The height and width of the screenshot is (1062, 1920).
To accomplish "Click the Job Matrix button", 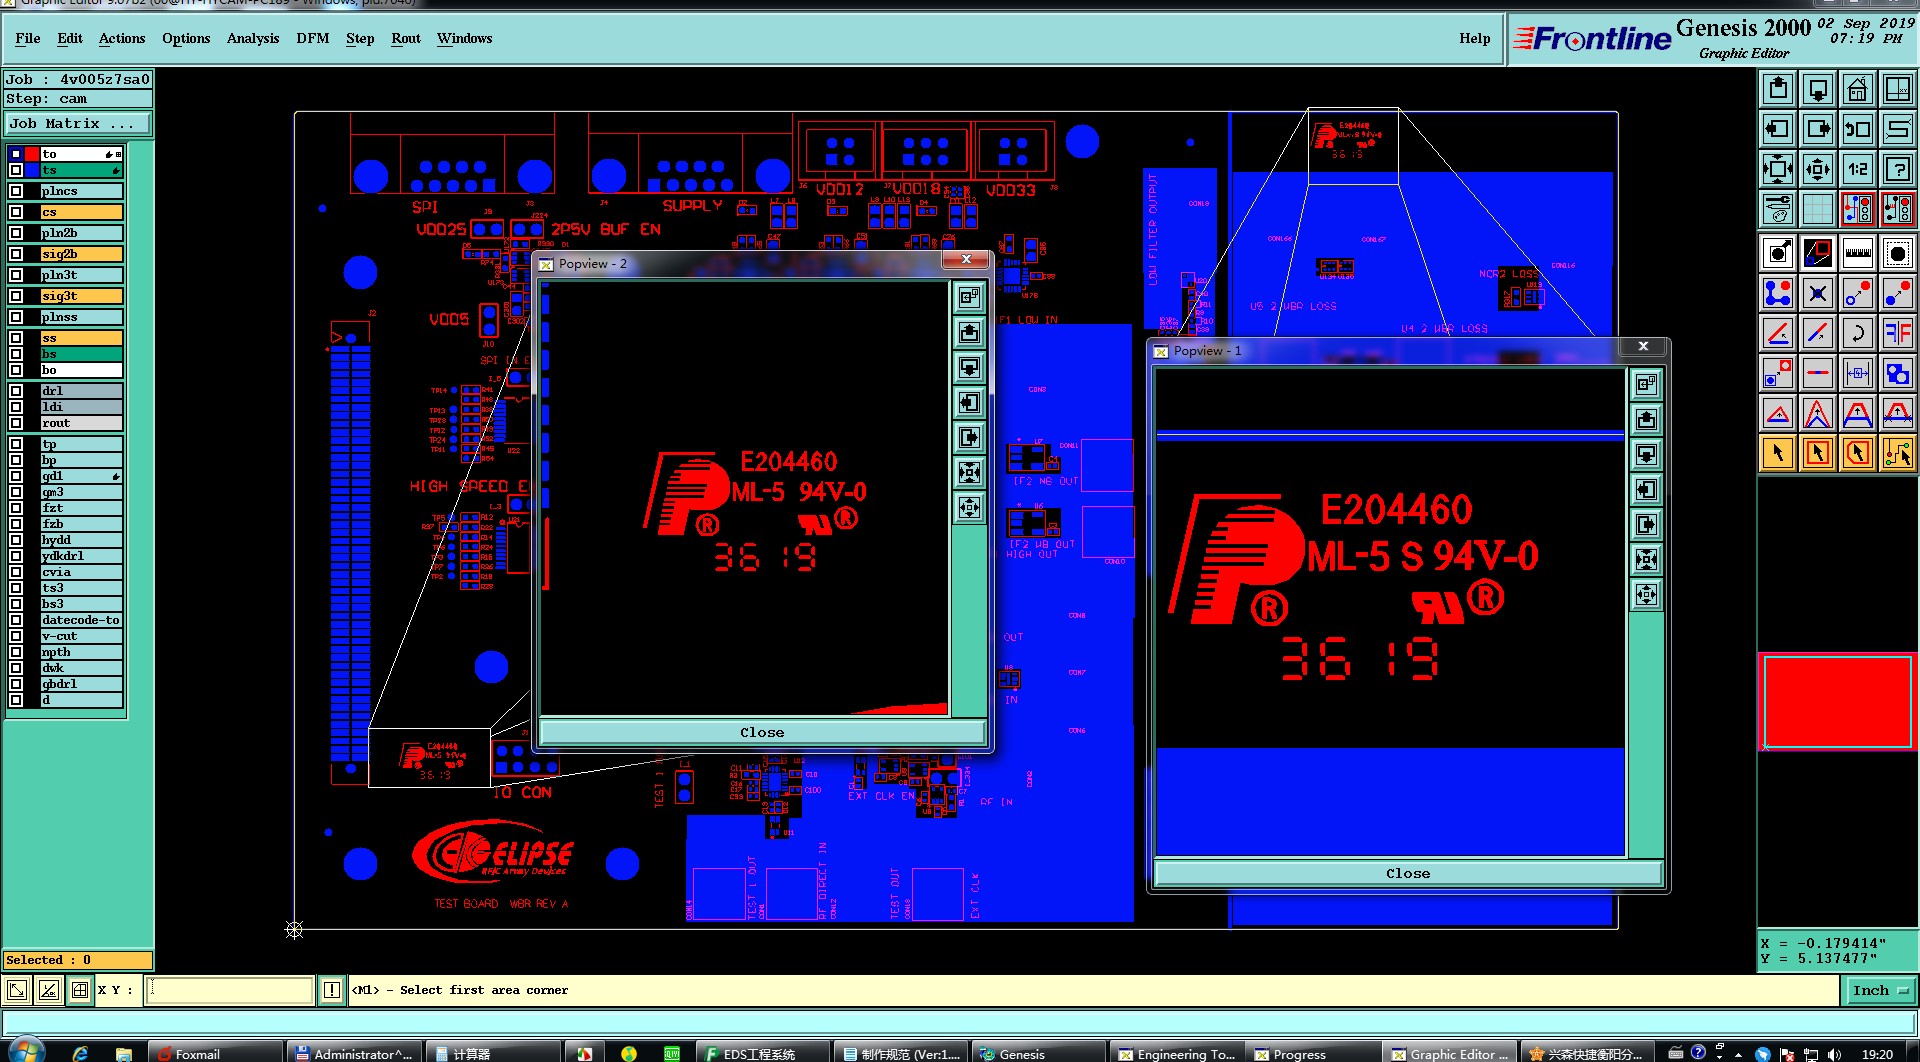I will 78,124.
